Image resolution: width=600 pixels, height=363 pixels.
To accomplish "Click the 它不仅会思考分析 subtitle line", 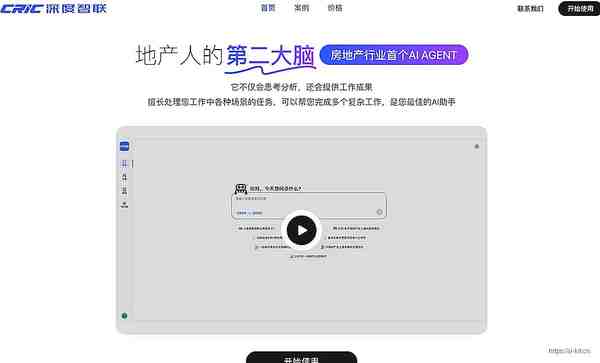I will click(302, 87).
